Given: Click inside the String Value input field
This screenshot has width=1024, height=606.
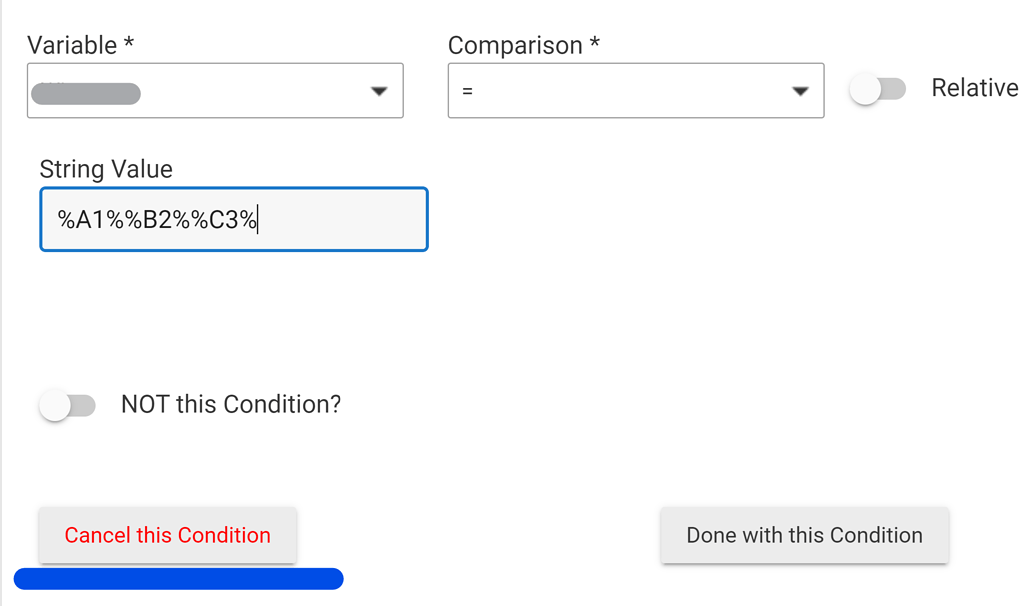Looking at the screenshot, I should (x=233, y=219).
